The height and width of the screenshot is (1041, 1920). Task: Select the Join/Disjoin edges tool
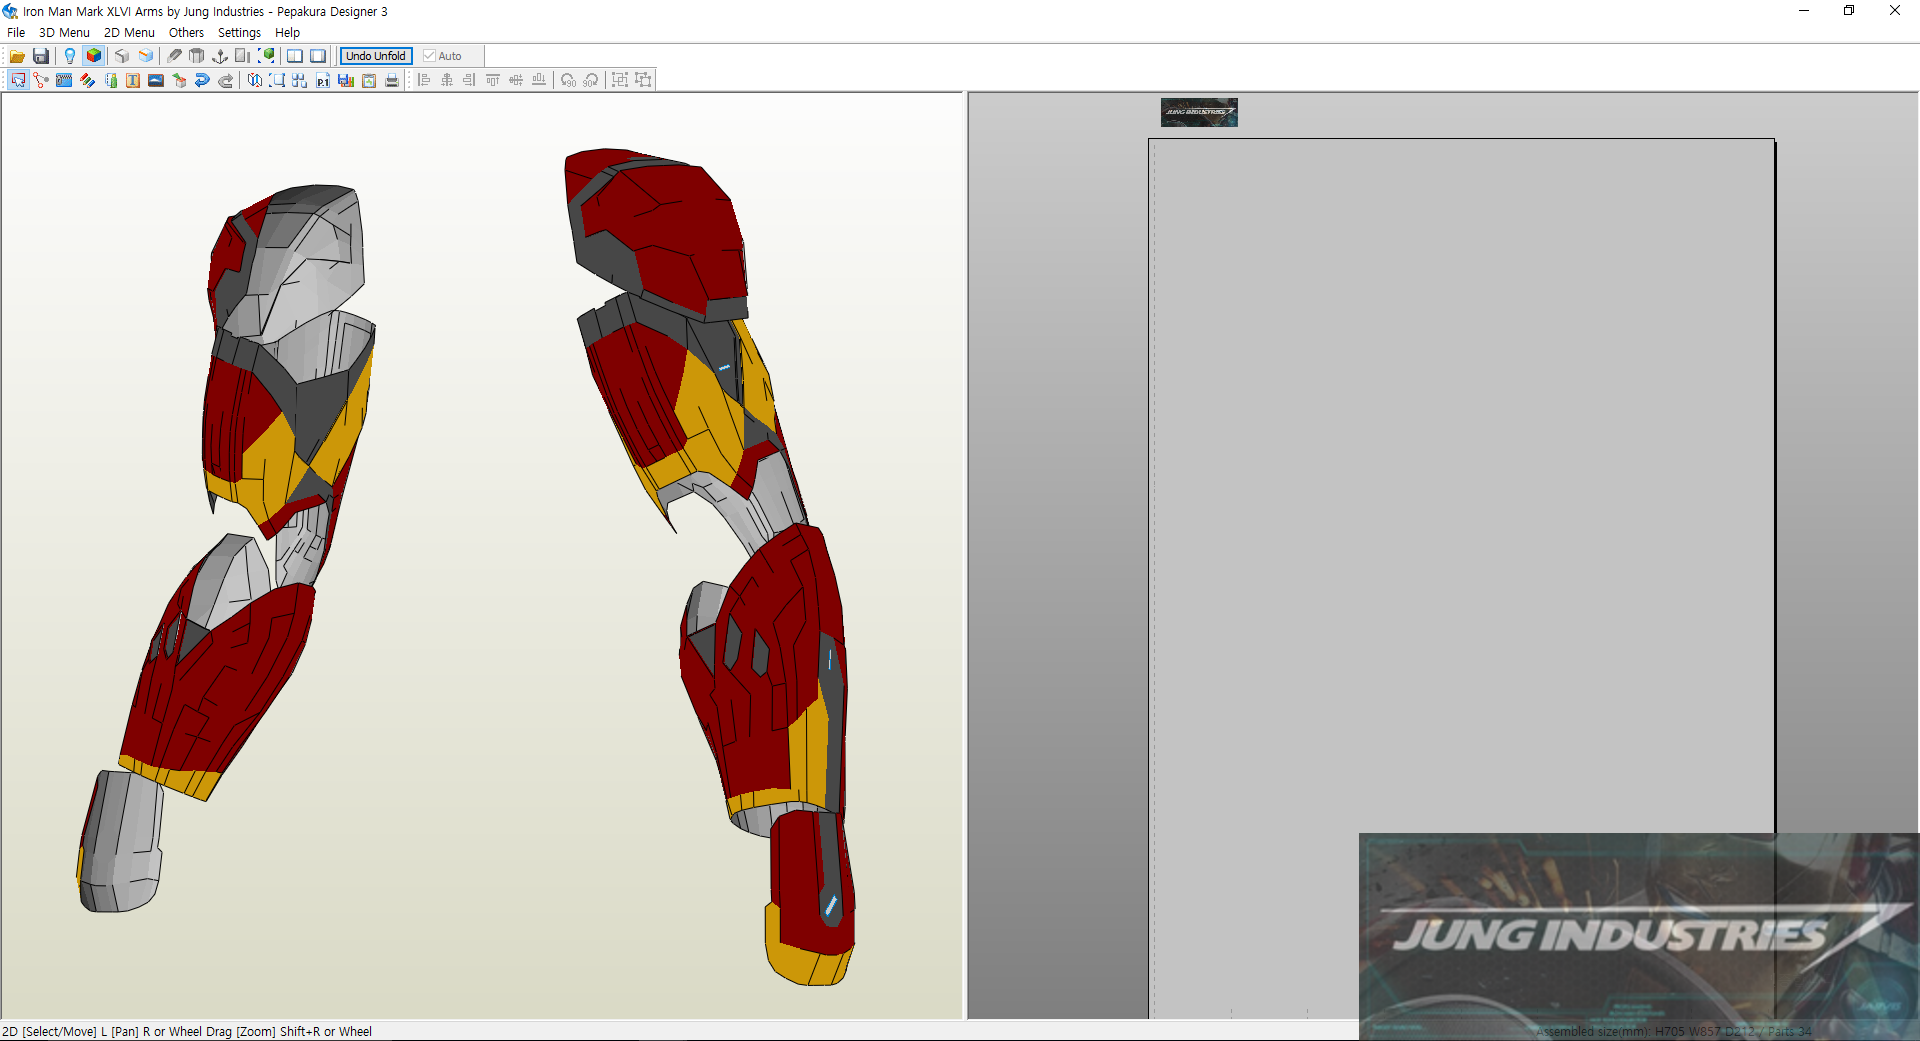41,80
